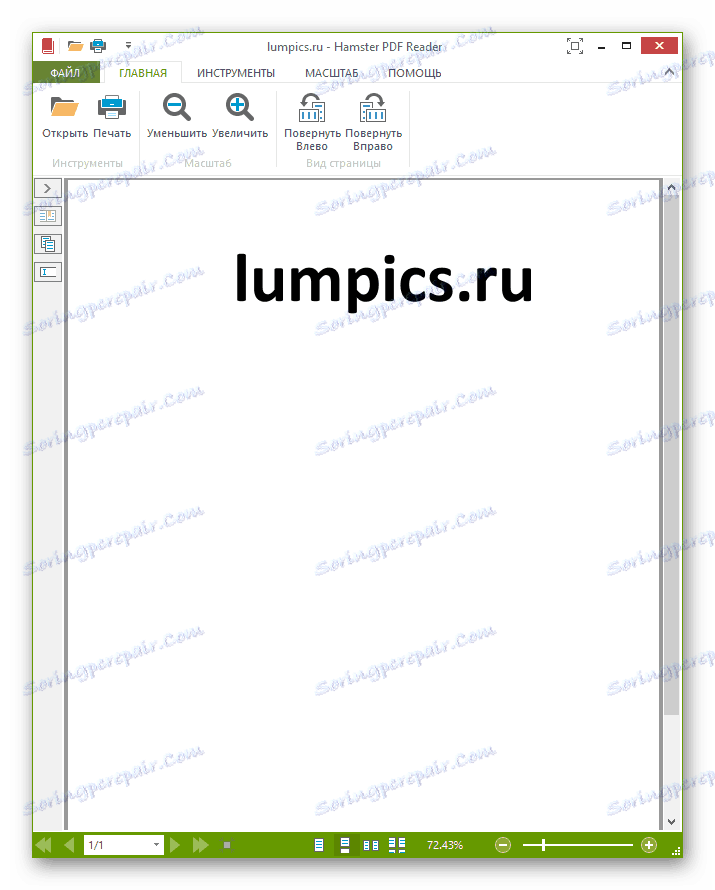Go to last page button
The width and height of the screenshot is (715, 890).
point(201,845)
